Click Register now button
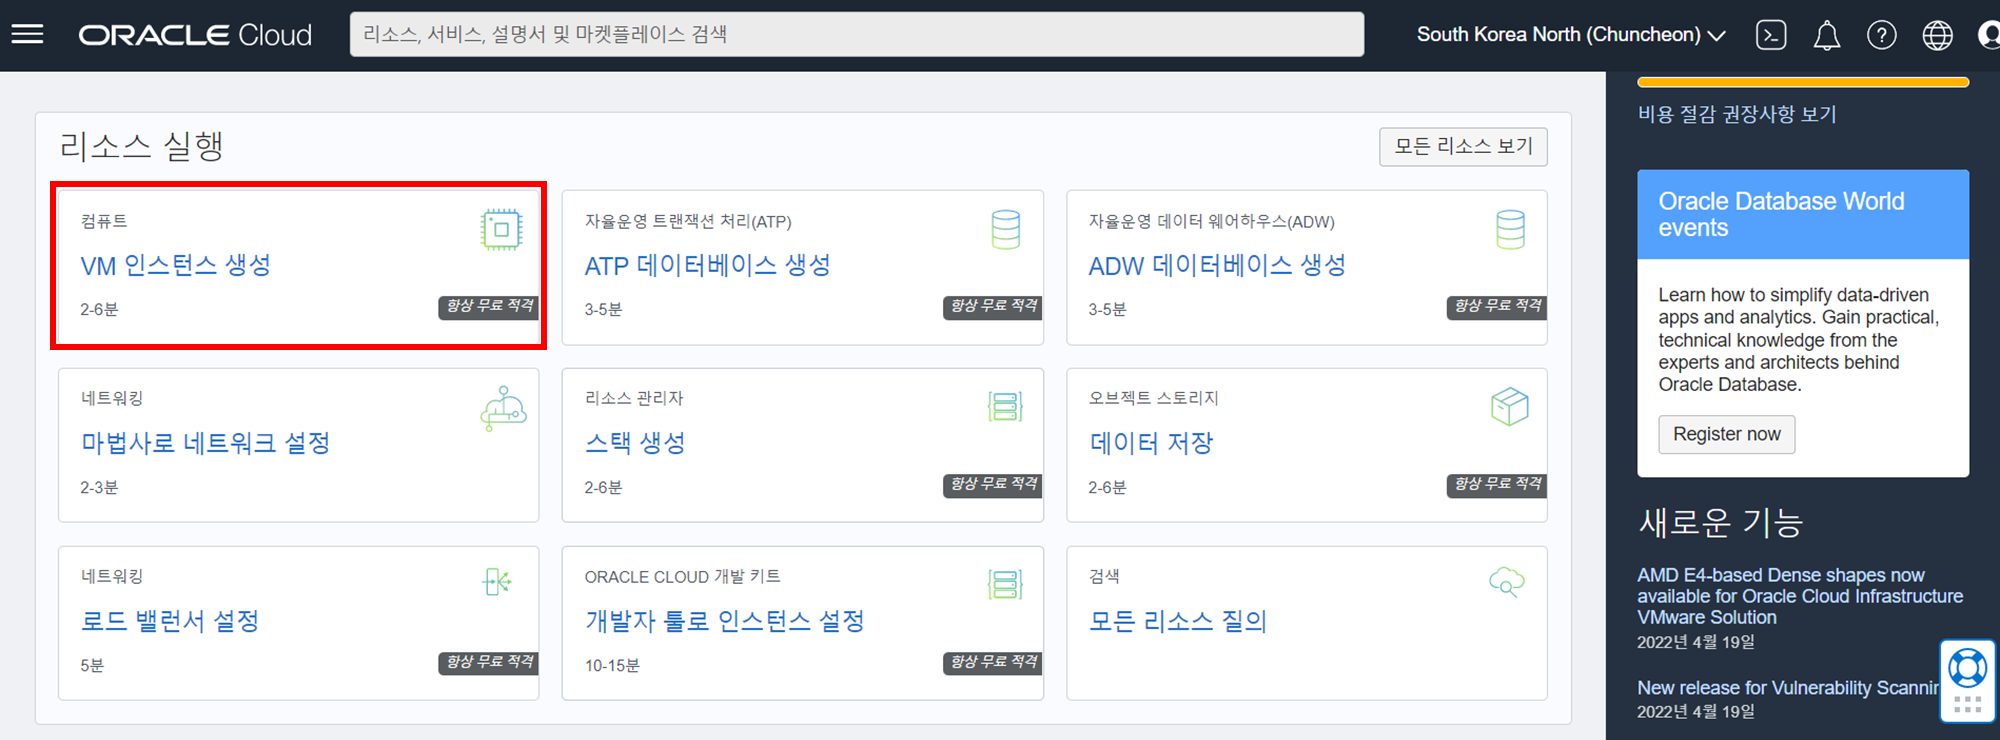Viewport: 2000px width, 740px height. pos(1726,434)
